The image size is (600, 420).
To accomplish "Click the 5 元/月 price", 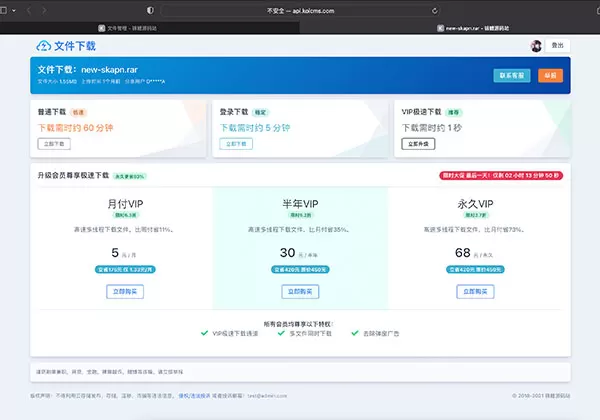I will click(124, 253).
